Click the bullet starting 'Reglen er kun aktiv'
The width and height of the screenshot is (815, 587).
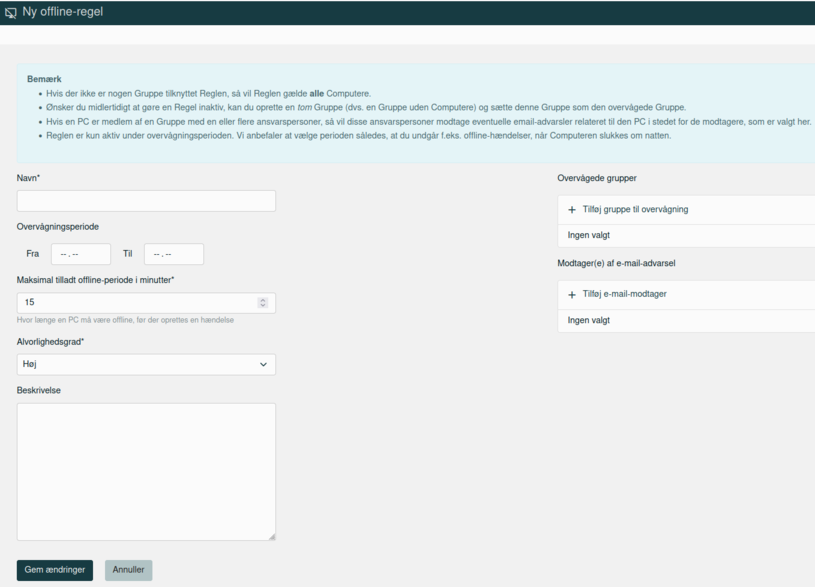[x=359, y=136]
